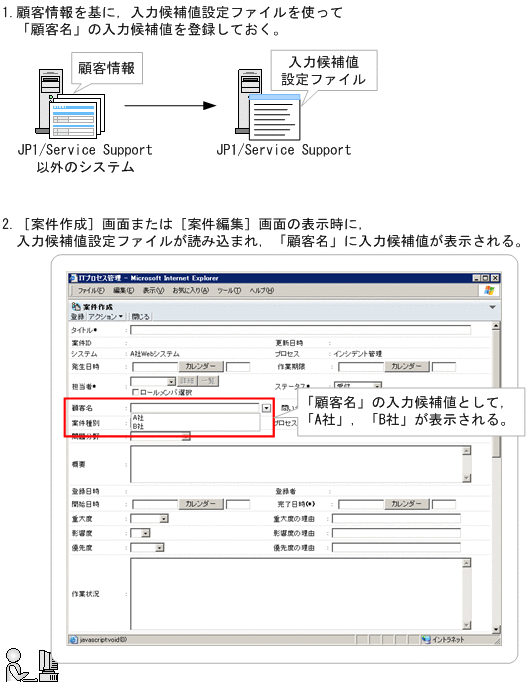532x688 pixels.
Task: Collapse the header with the down triangle
Action: (492, 307)
